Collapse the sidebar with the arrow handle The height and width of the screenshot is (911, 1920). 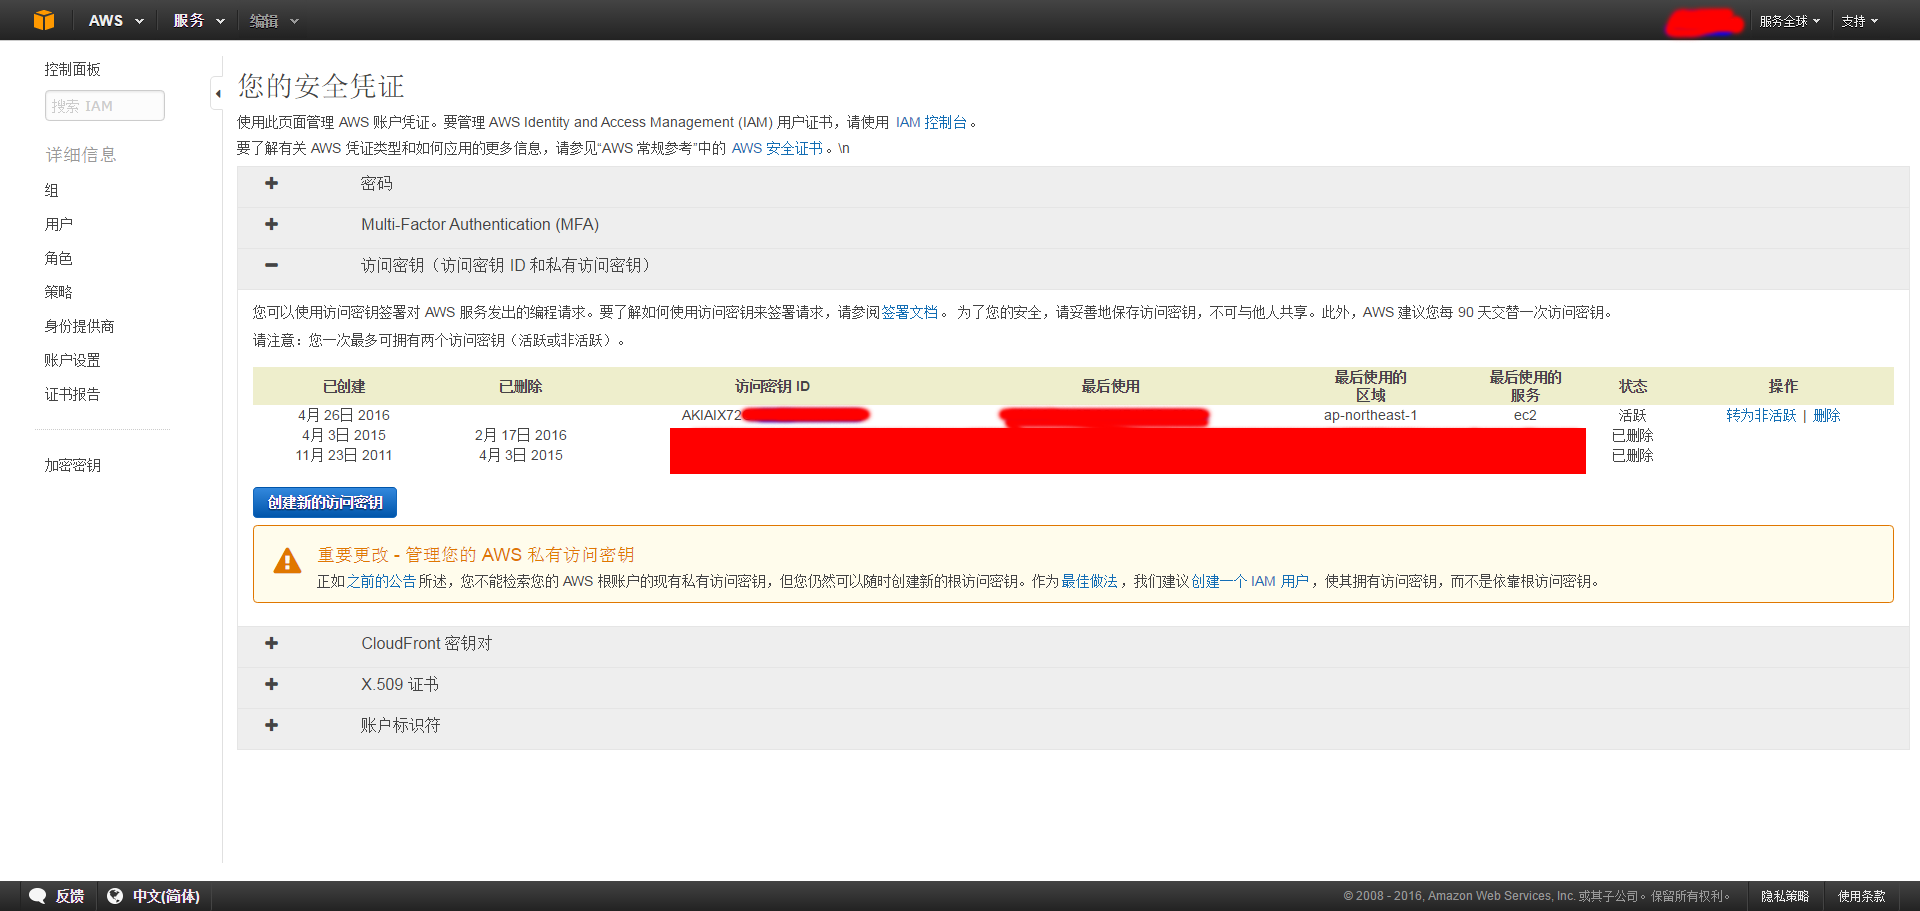point(217,93)
